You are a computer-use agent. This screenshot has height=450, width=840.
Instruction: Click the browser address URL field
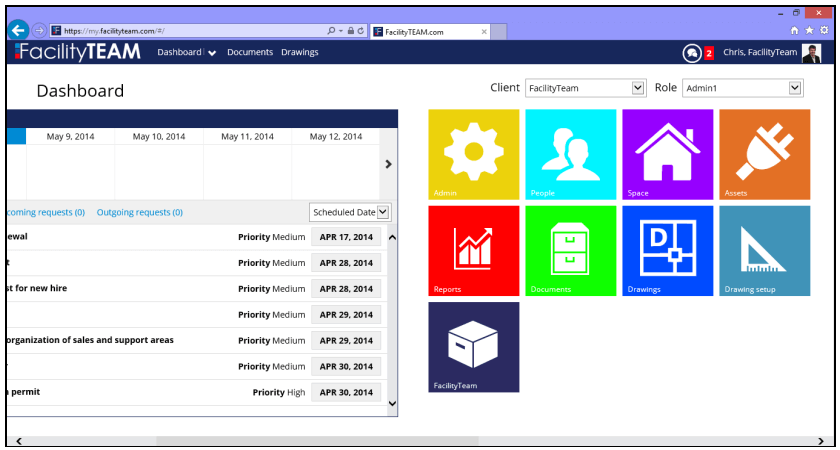pyautogui.click(x=188, y=31)
